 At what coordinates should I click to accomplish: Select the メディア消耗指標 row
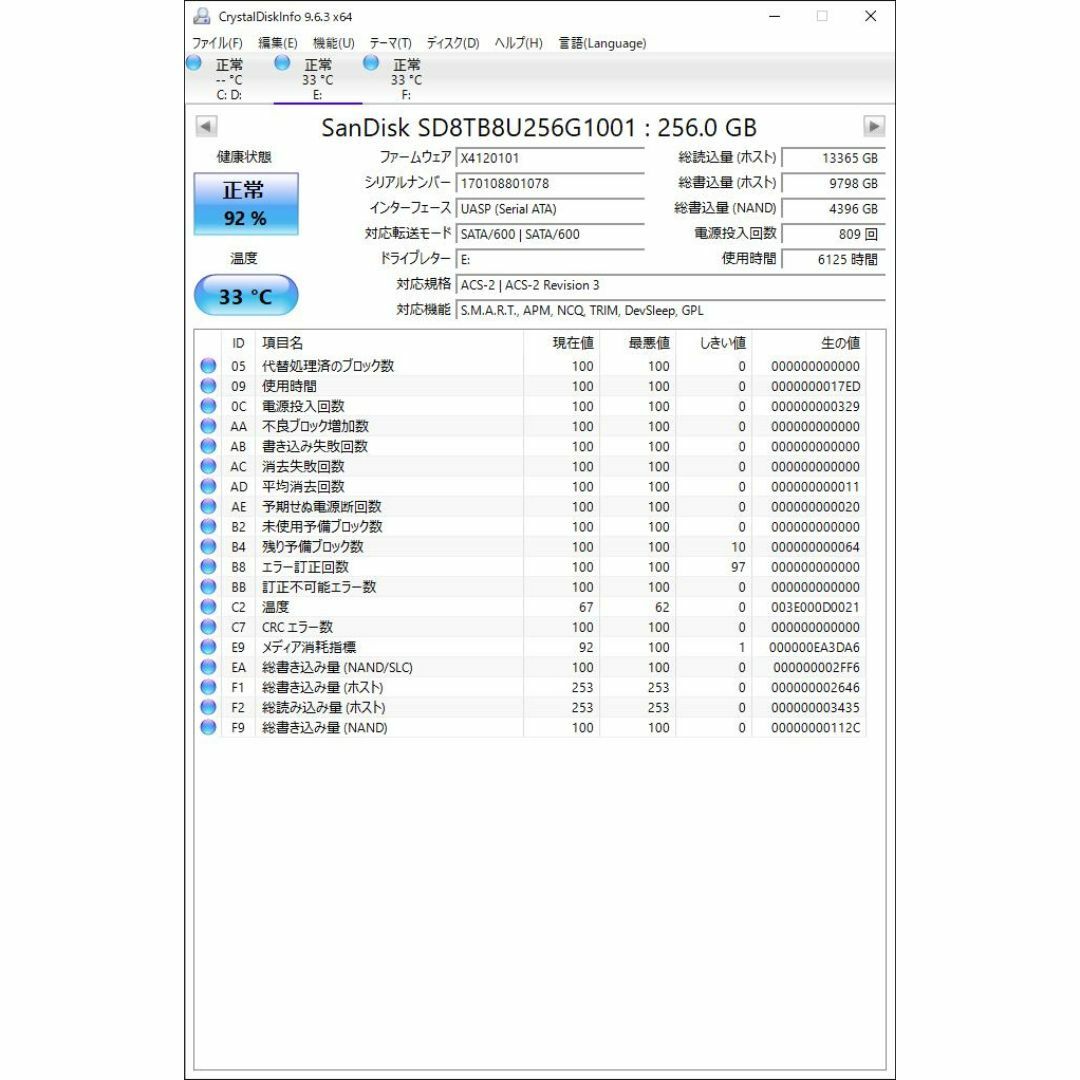coord(530,647)
